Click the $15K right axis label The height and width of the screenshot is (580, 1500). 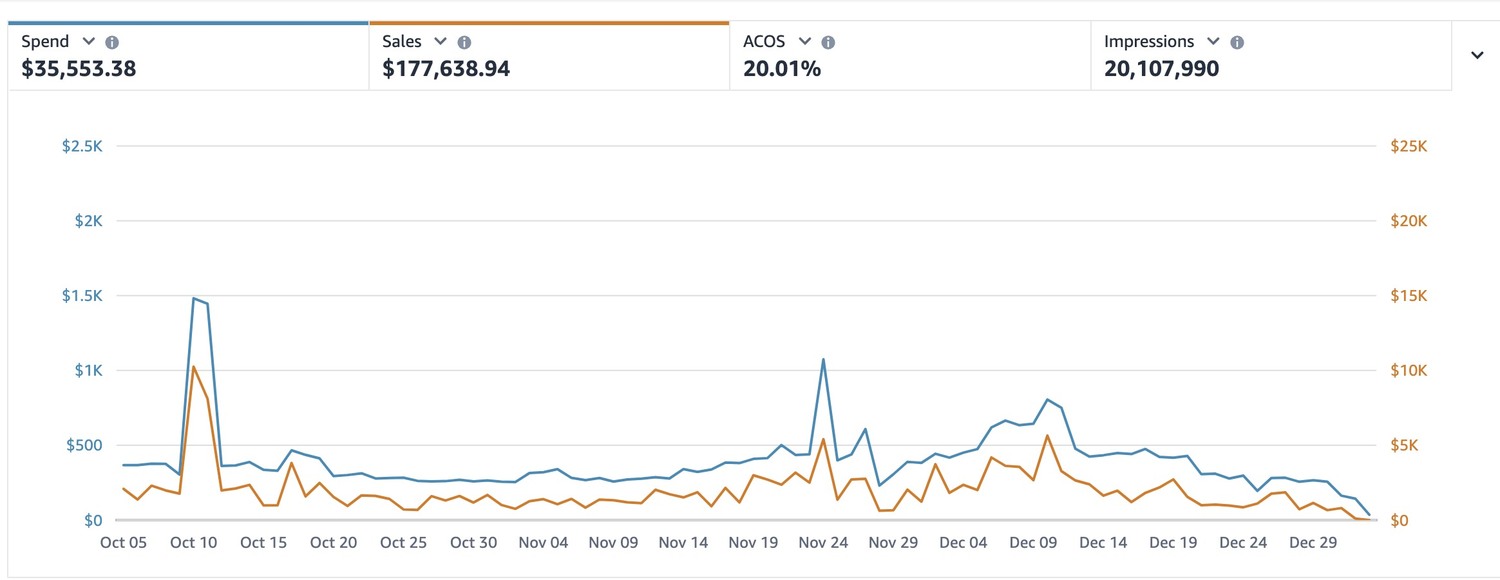point(1409,296)
